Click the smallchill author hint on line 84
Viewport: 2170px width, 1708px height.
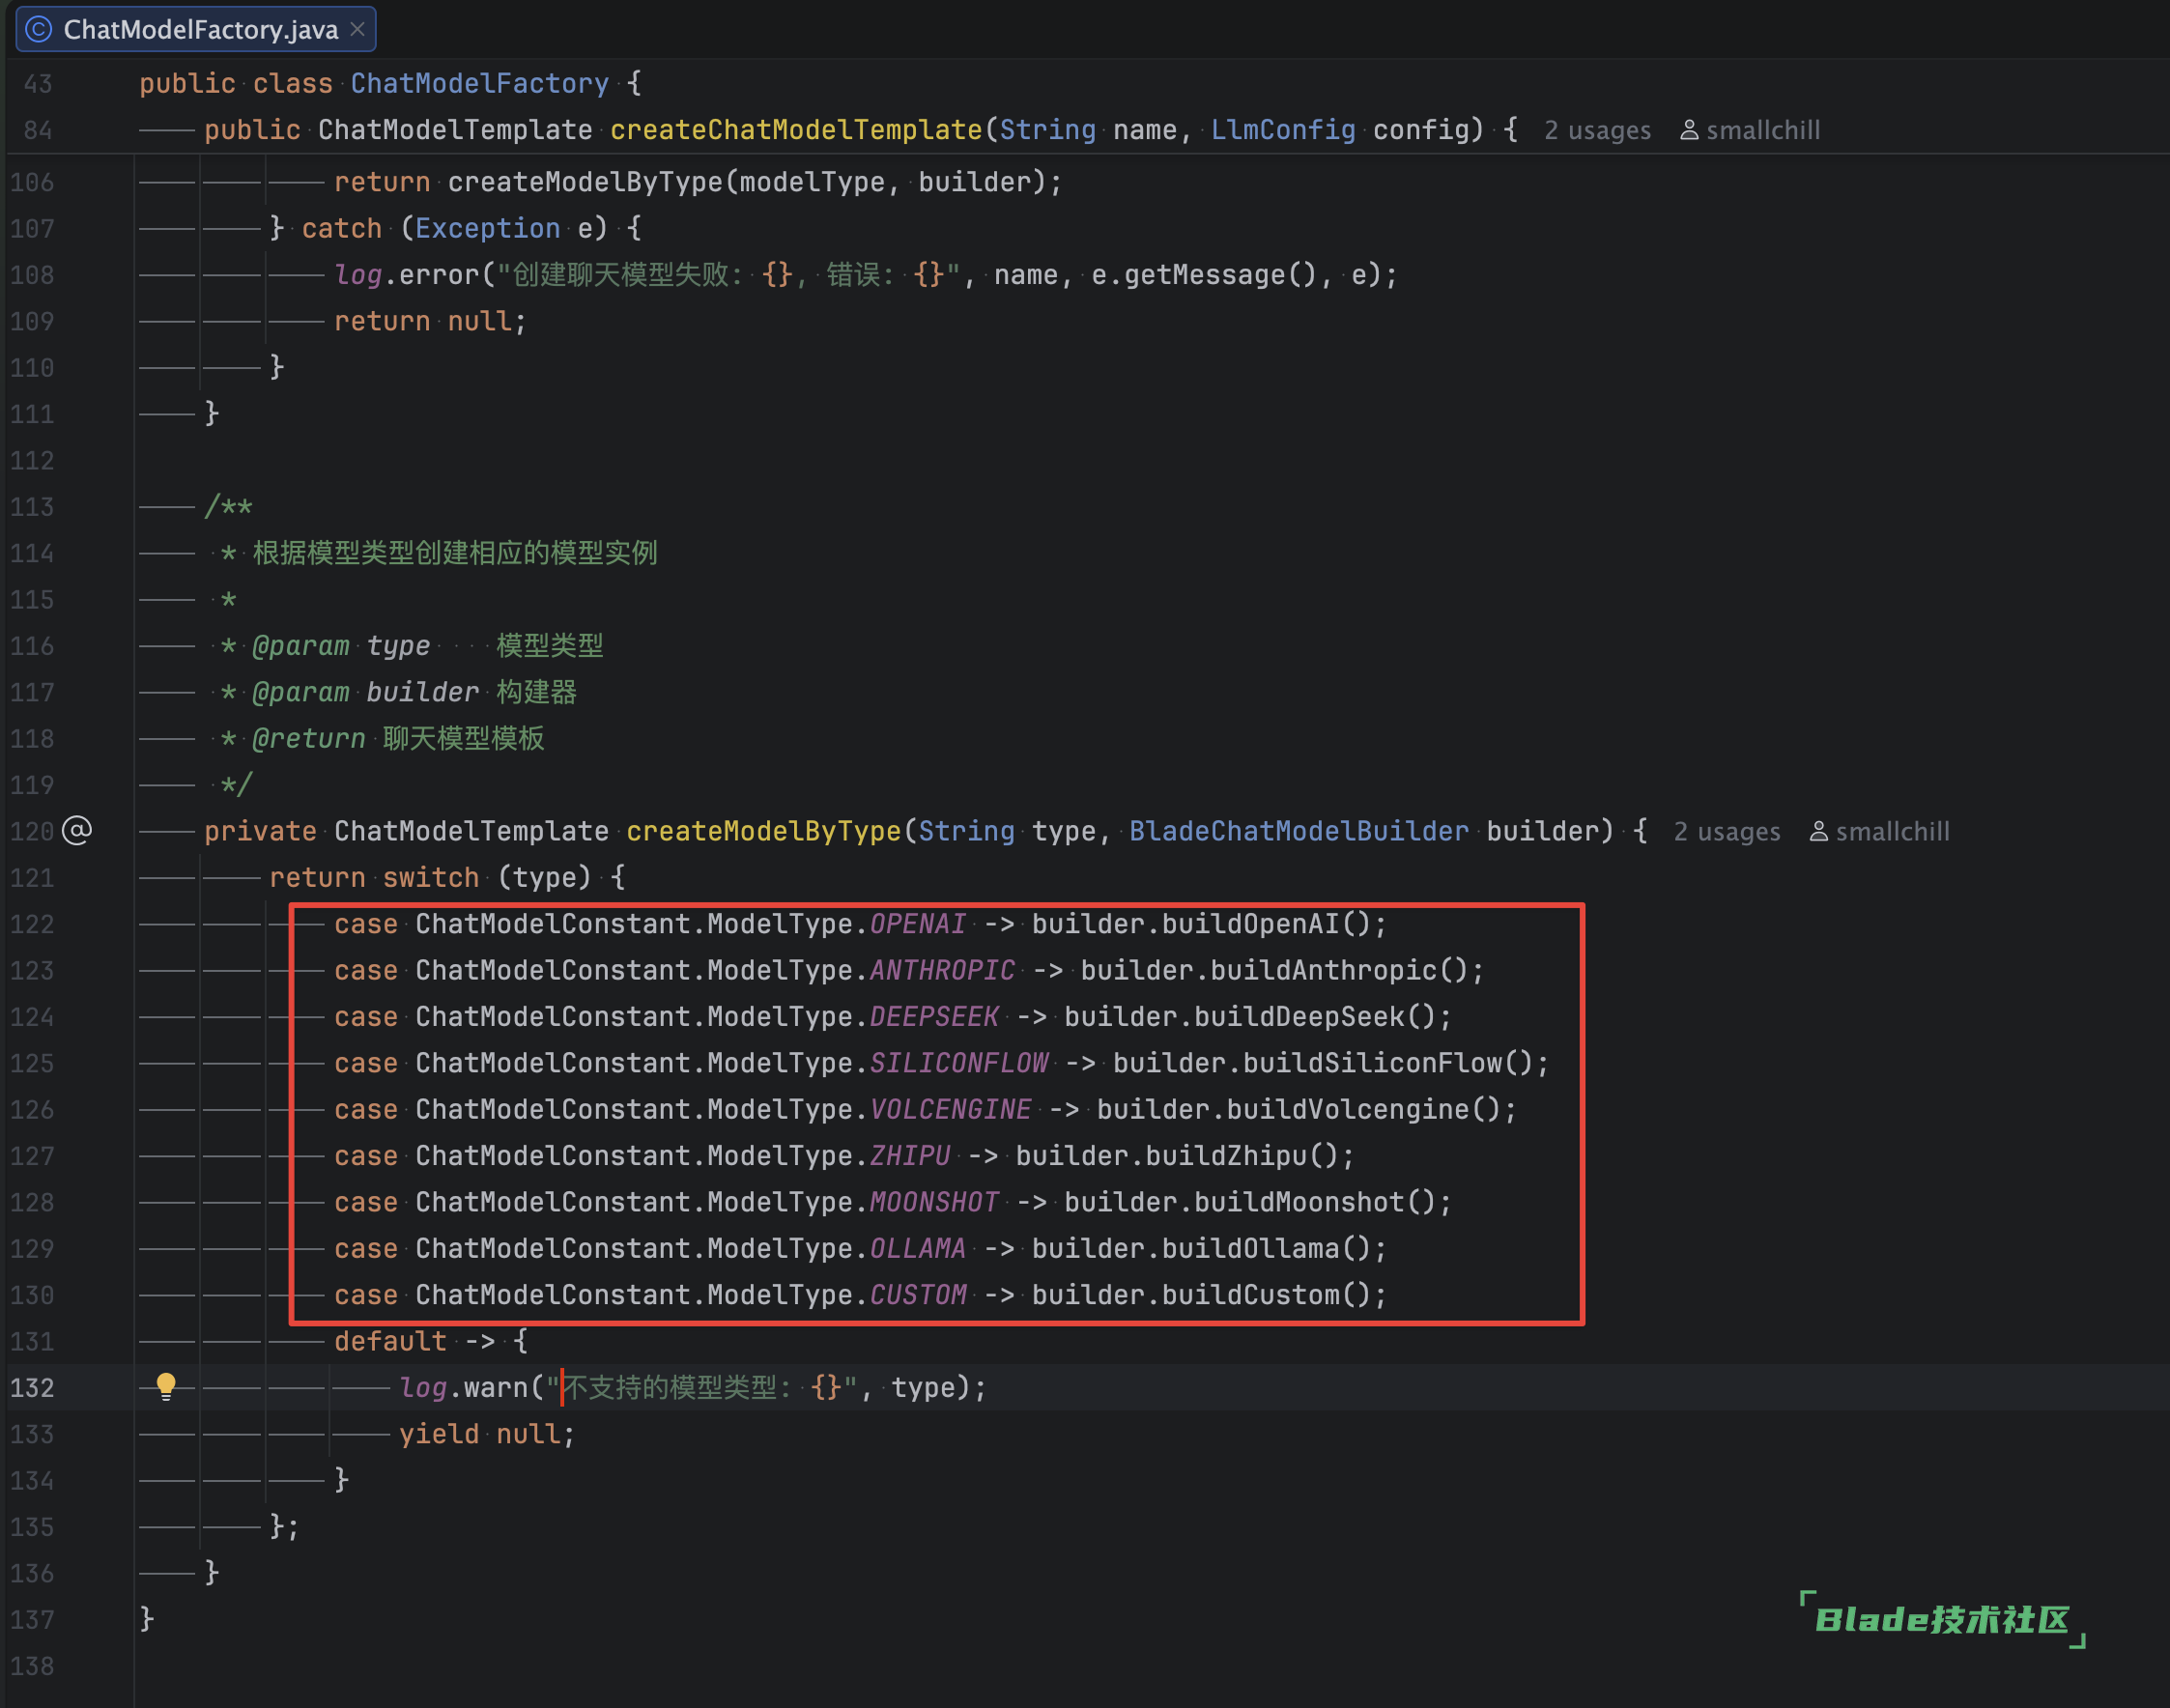[1762, 130]
